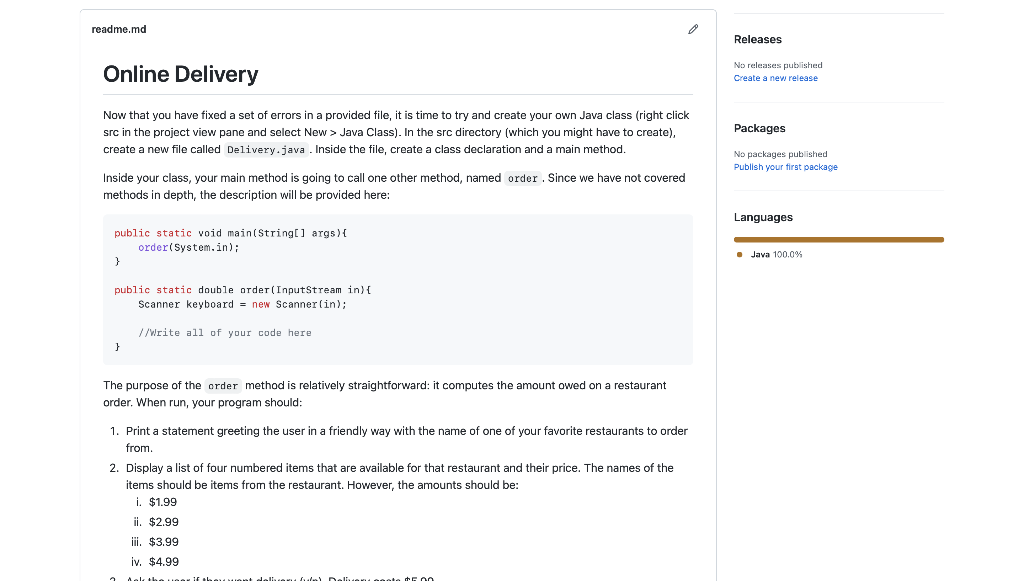Click the Releases heading
This screenshot has width=1024, height=581.
point(758,39)
